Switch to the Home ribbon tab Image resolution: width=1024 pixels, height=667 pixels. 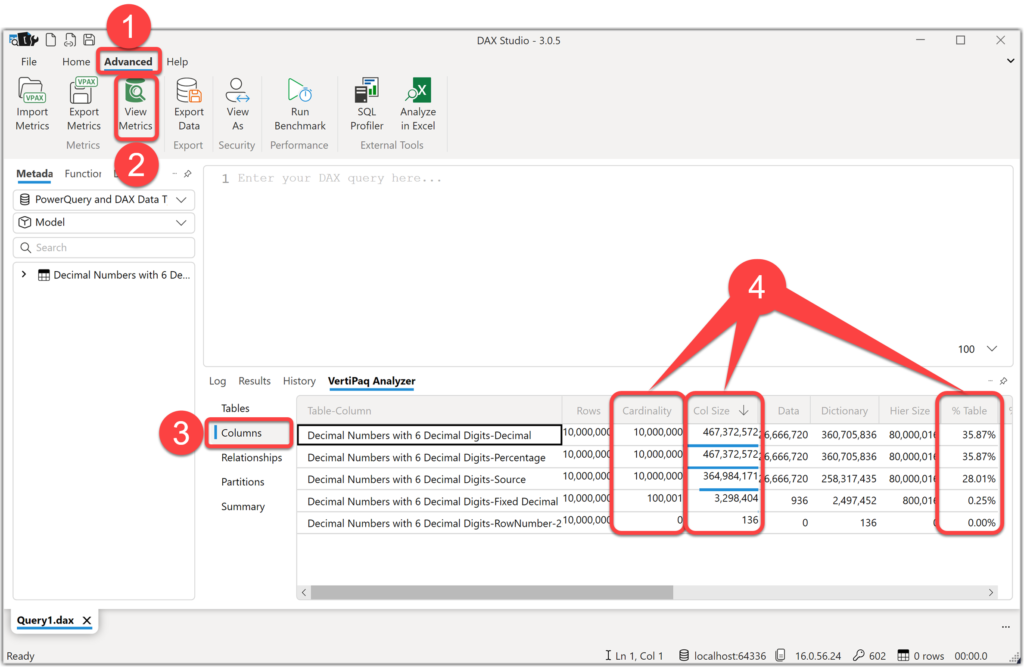[76, 61]
